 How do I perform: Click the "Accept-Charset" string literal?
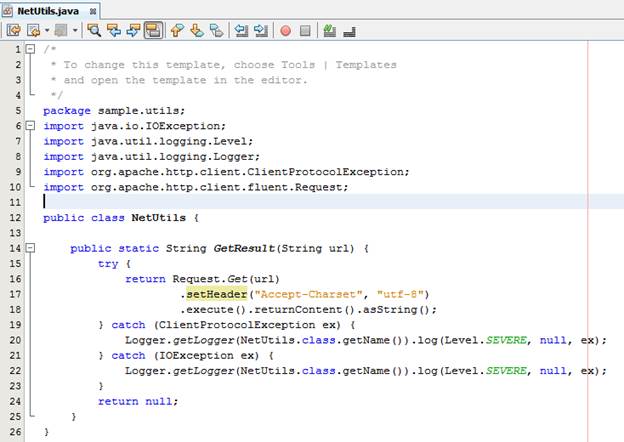(x=308, y=294)
